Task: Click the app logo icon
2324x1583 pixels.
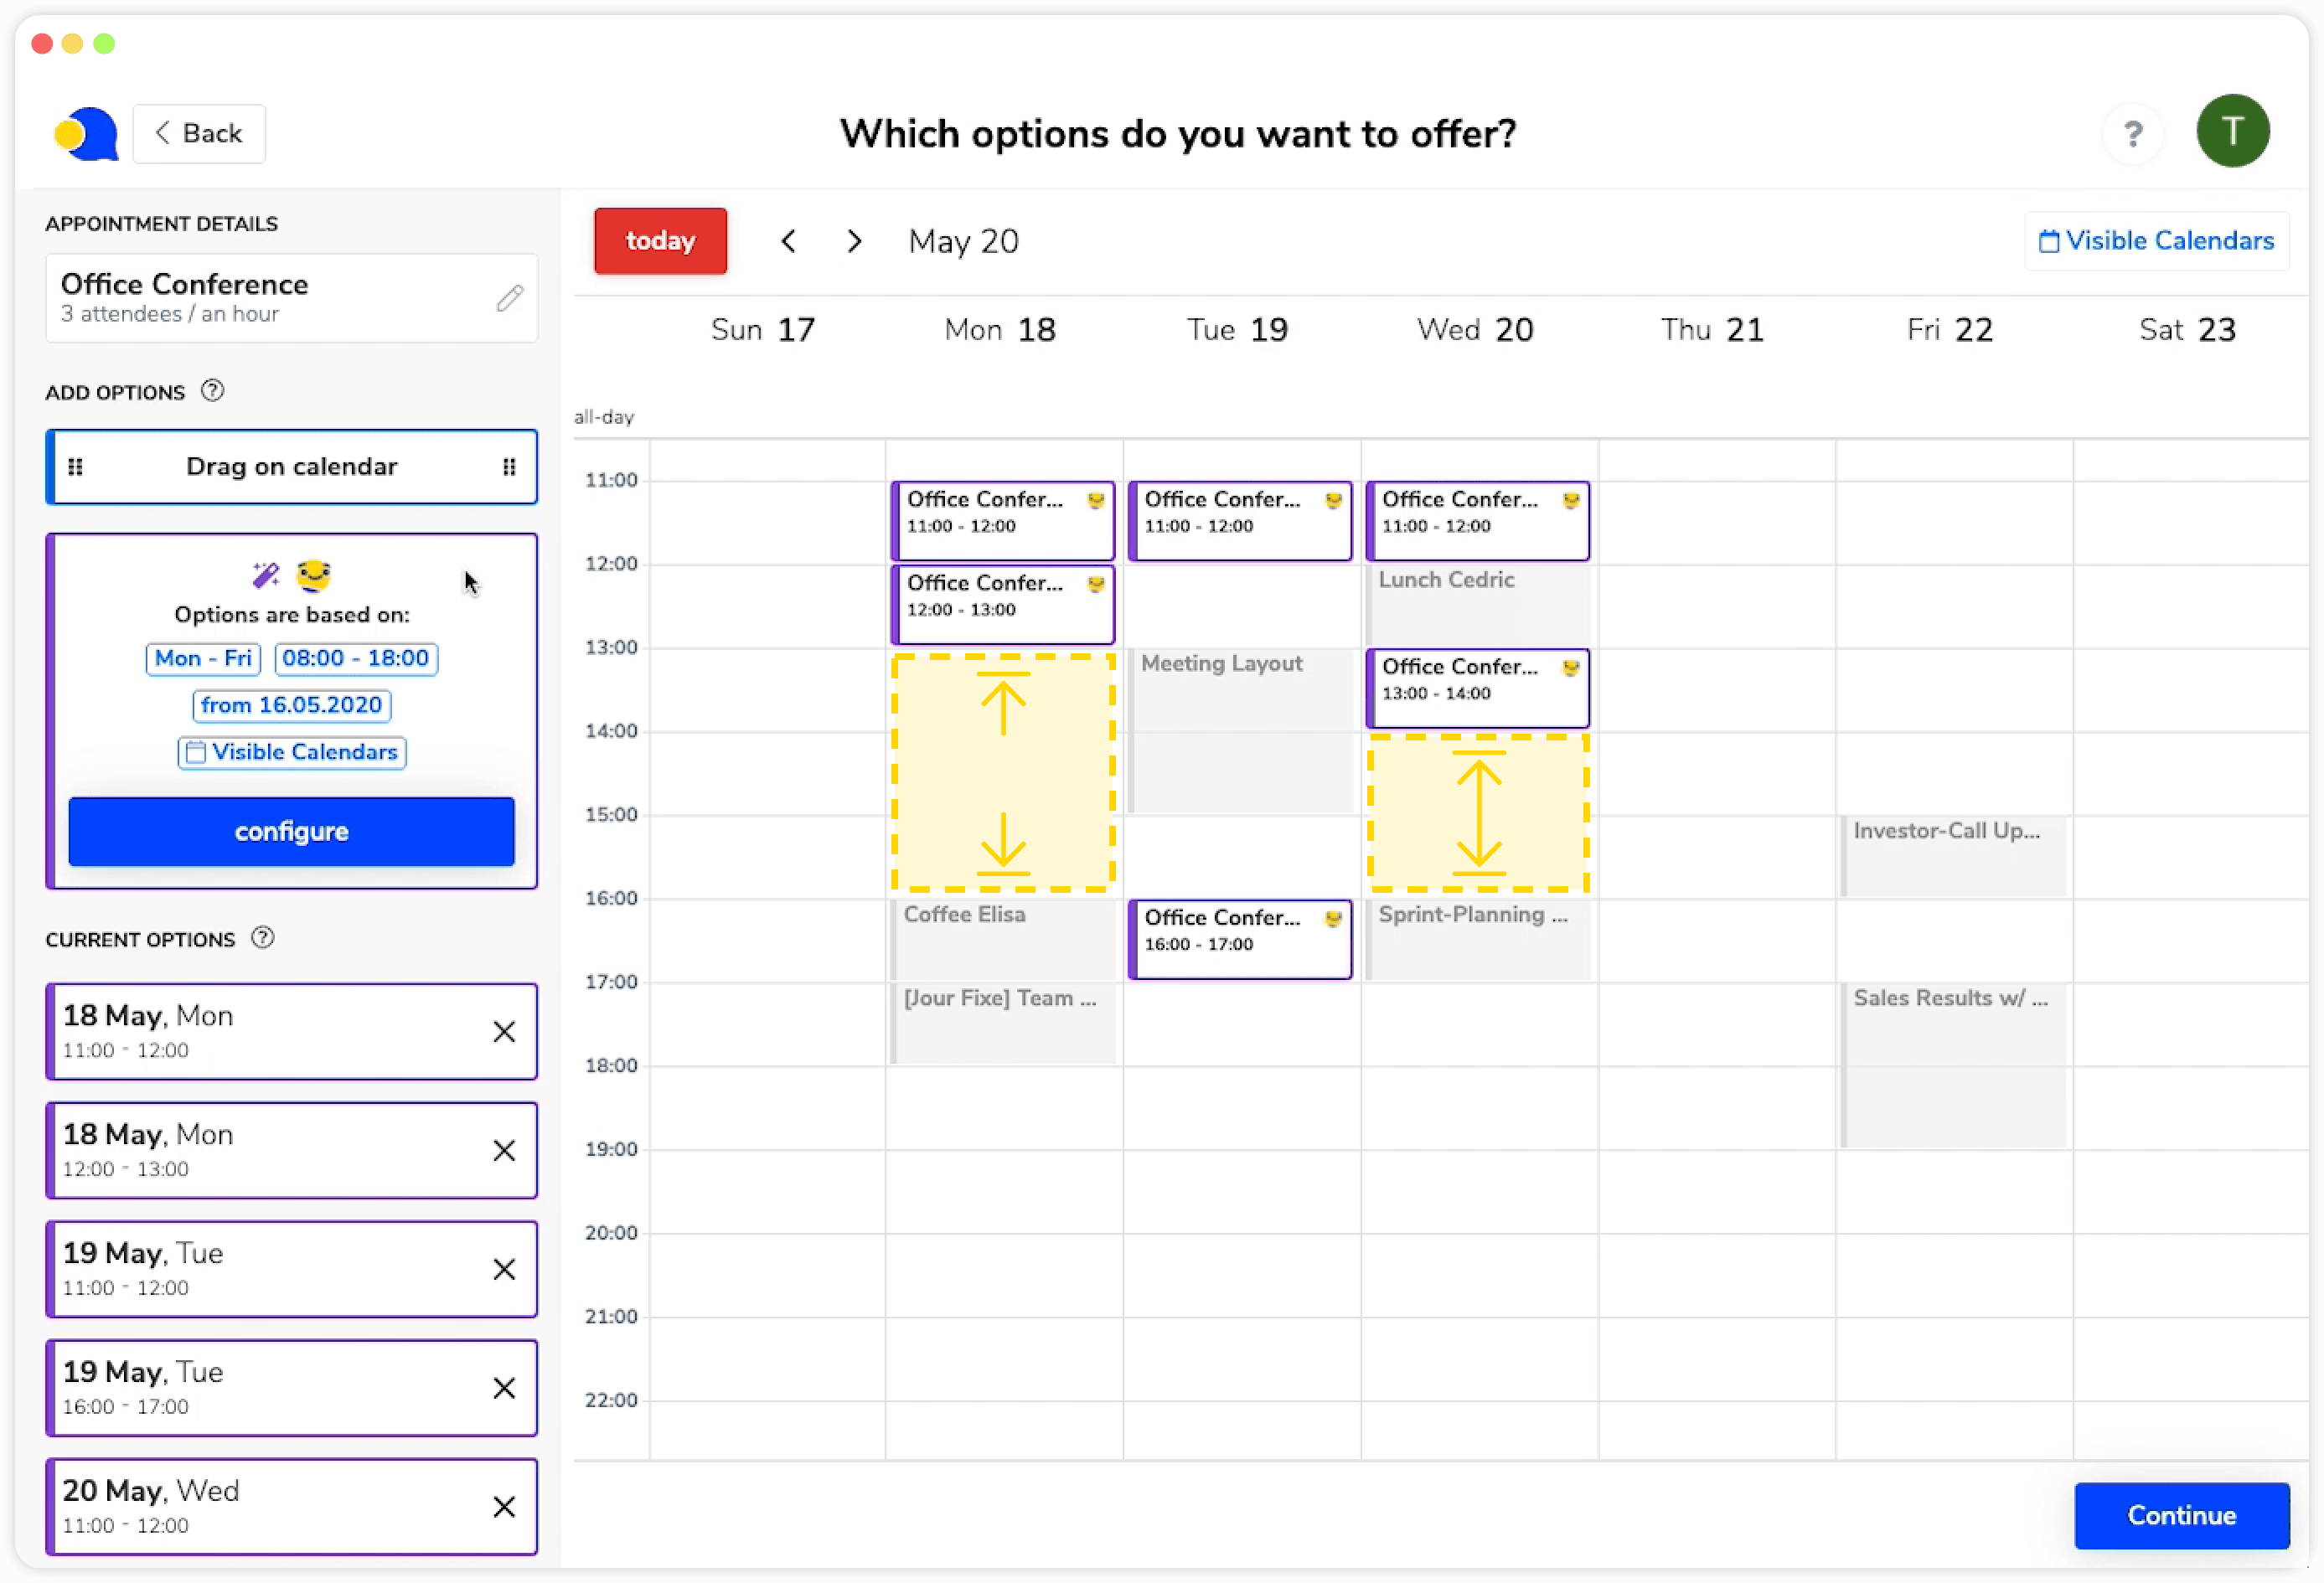Action: (86, 134)
